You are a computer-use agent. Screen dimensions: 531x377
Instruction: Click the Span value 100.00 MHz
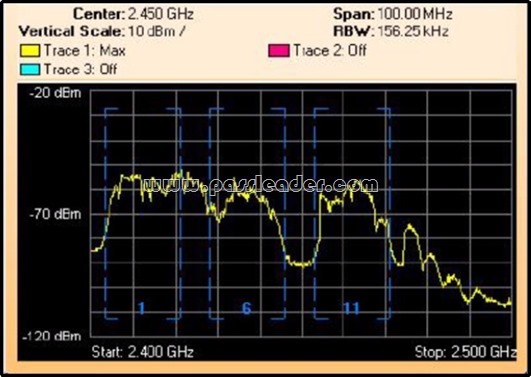[415, 14]
